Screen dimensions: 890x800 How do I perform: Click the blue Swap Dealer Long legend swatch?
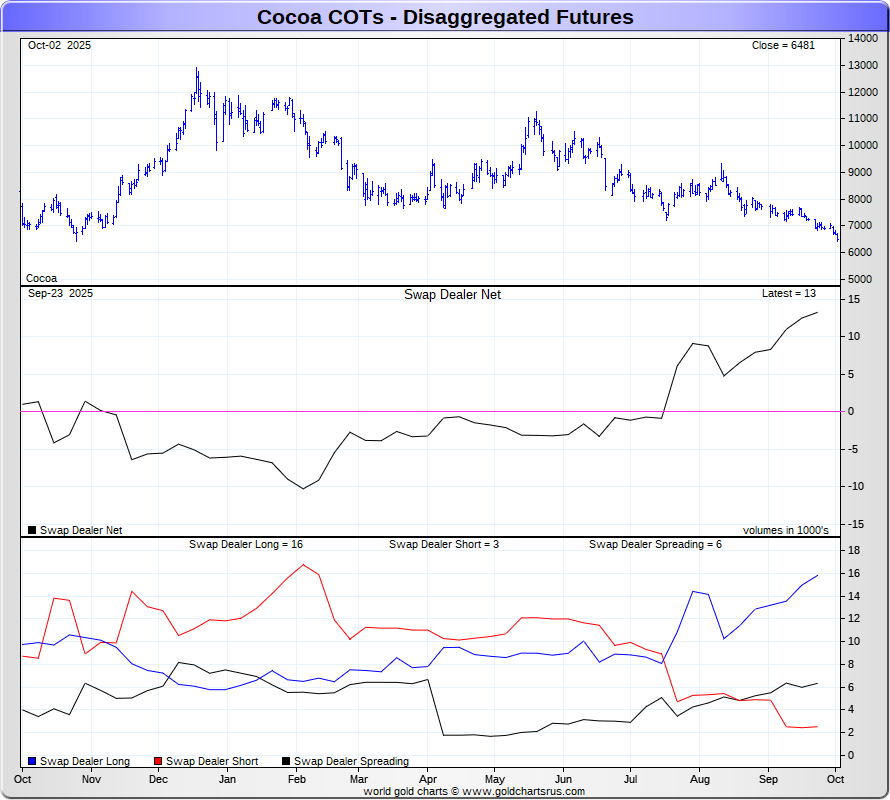click(x=32, y=762)
